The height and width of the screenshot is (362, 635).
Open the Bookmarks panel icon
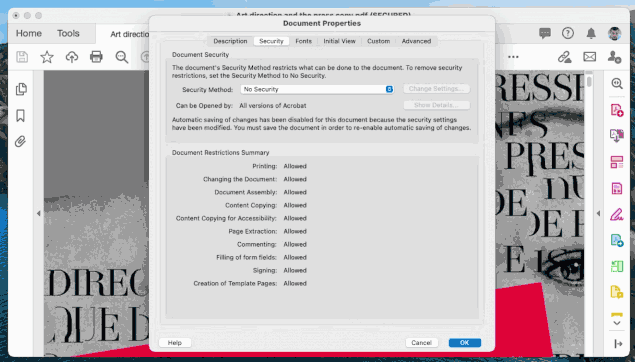pos(21,116)
